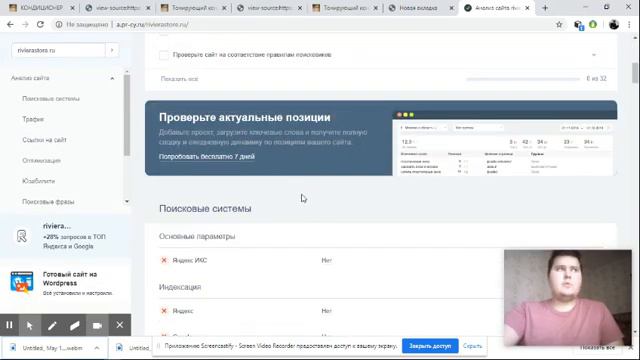Tick checkbox for Проверьте сайт на соответствие правилам
Screen dimensions: 640x360
(x=164, y=55)
